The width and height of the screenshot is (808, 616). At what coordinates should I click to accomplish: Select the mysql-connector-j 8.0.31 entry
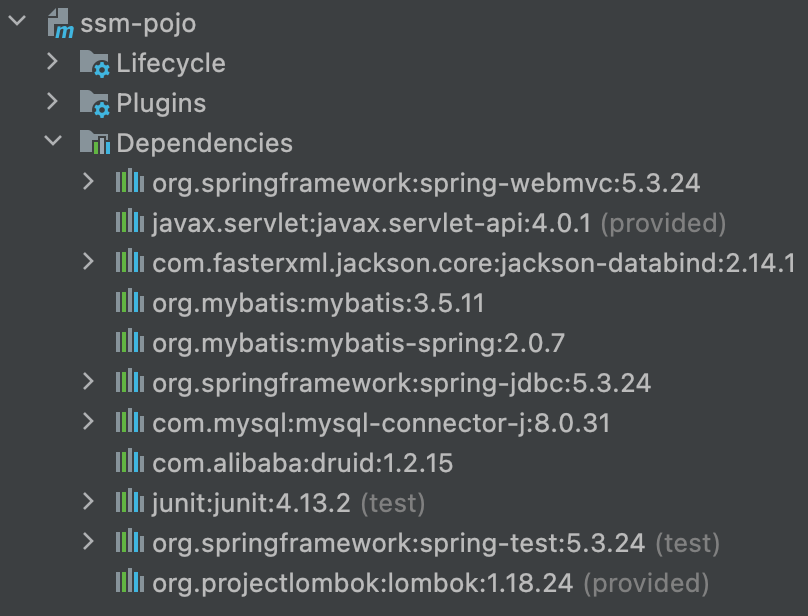tap(381, 423)
